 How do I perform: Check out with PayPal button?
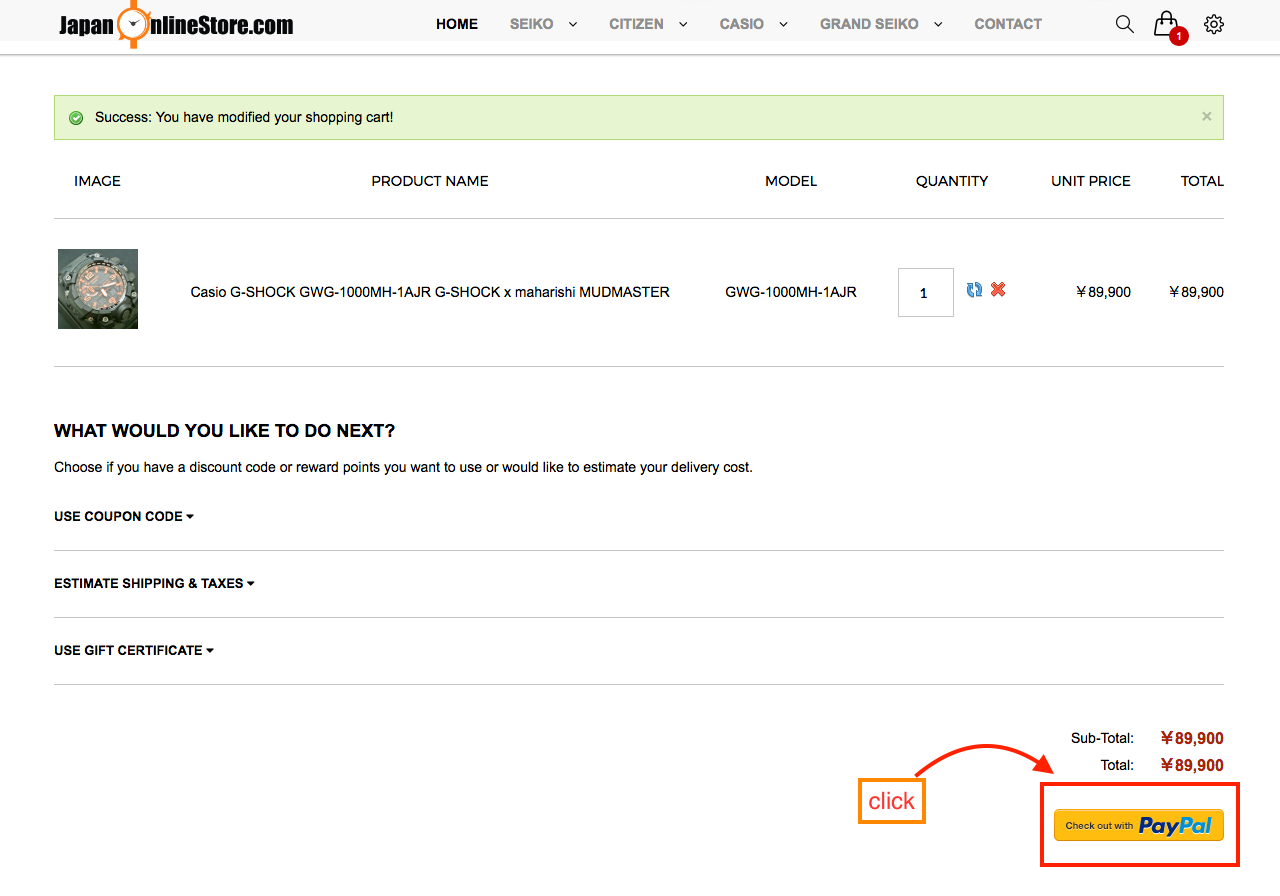pos(1139,825)
